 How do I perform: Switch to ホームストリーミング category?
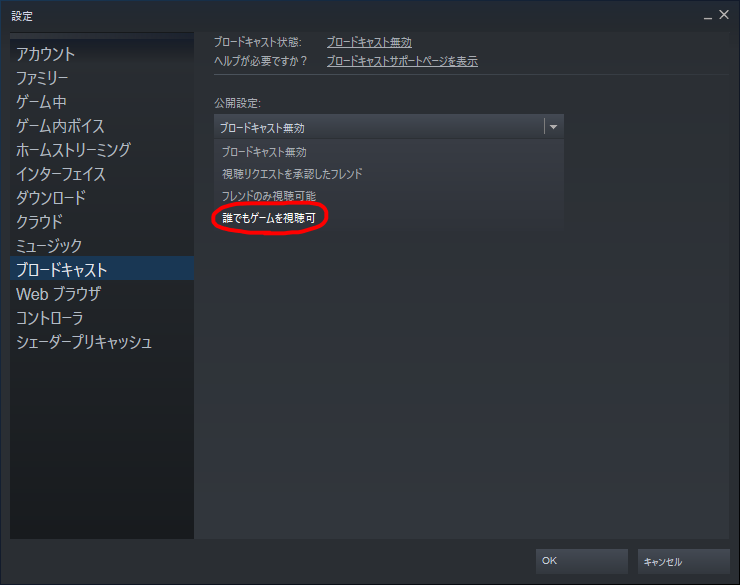[101, 150]
